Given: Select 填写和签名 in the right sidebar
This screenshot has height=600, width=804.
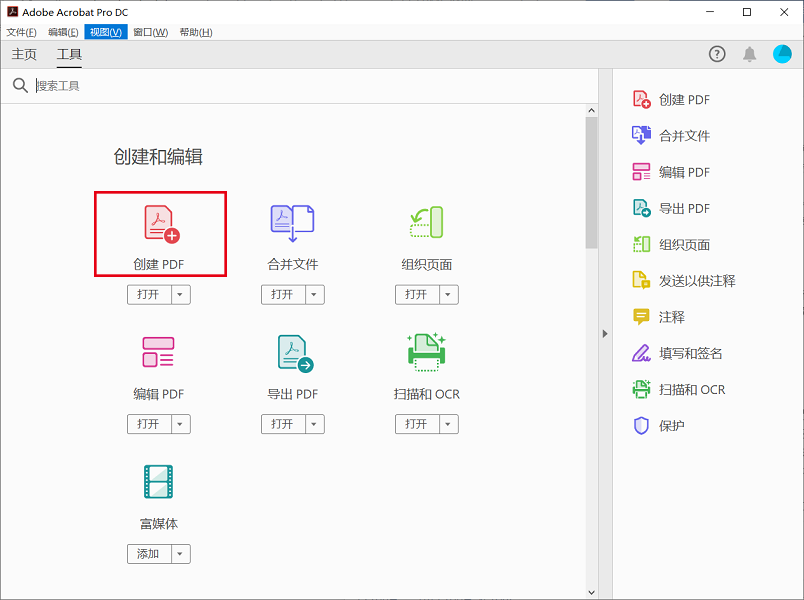Looking at the screenshot, I should [x=690, y=353].
